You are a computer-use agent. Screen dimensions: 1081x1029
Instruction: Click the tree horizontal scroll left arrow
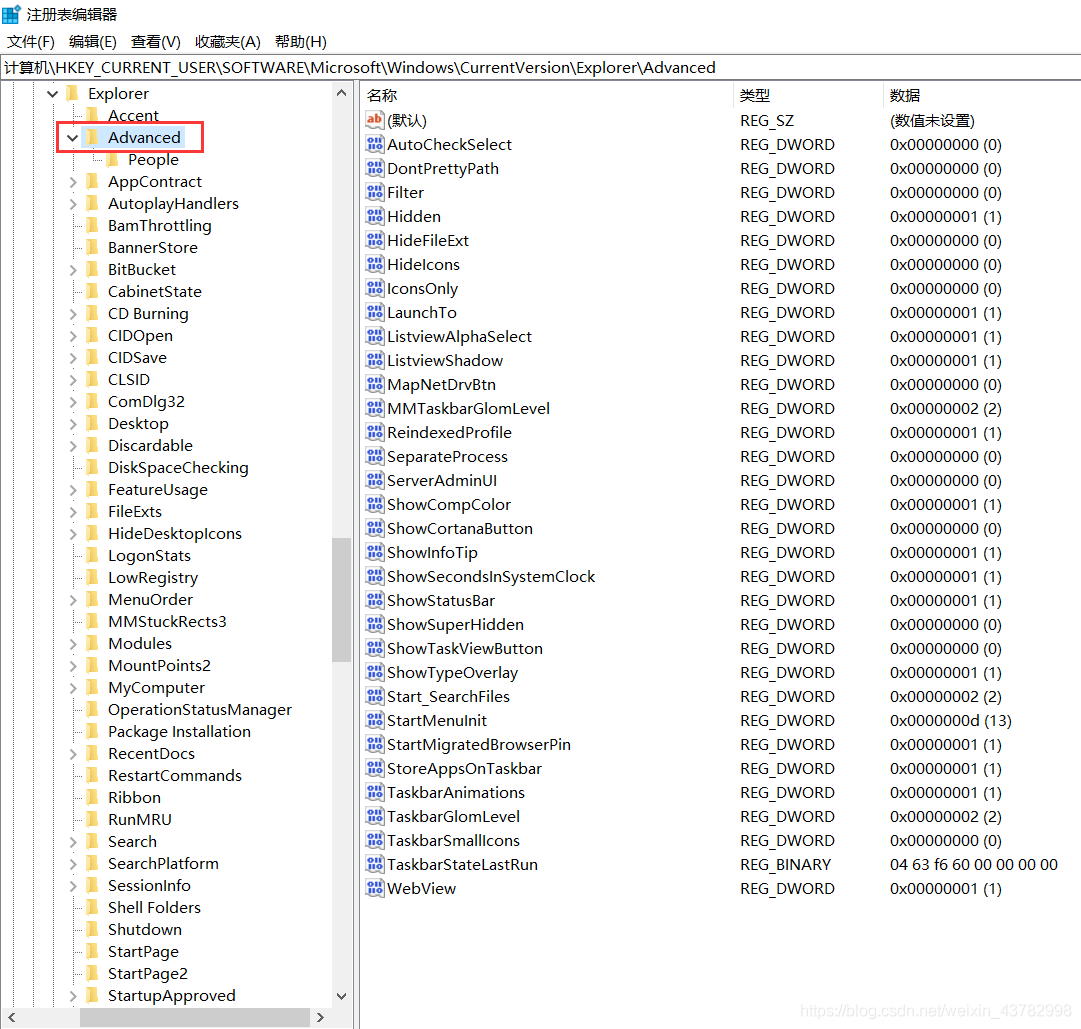point(12,1017)
